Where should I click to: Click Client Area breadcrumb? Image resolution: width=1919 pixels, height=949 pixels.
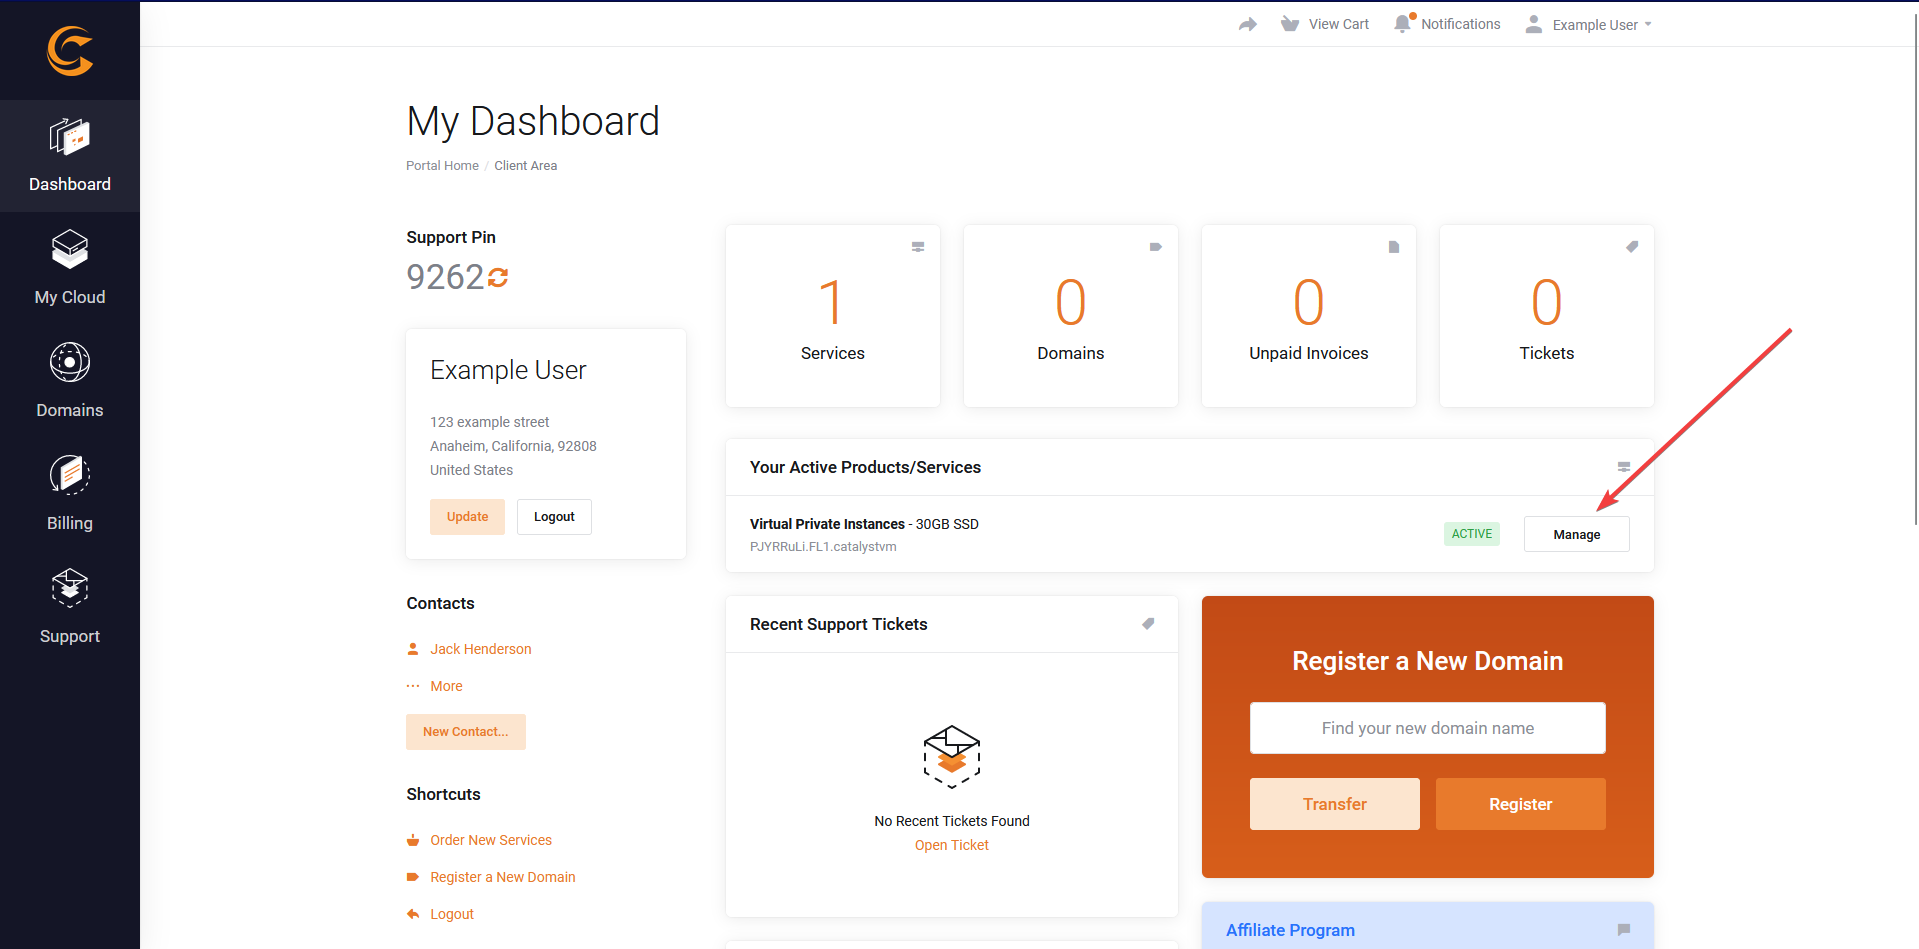[x=526, y=166]
